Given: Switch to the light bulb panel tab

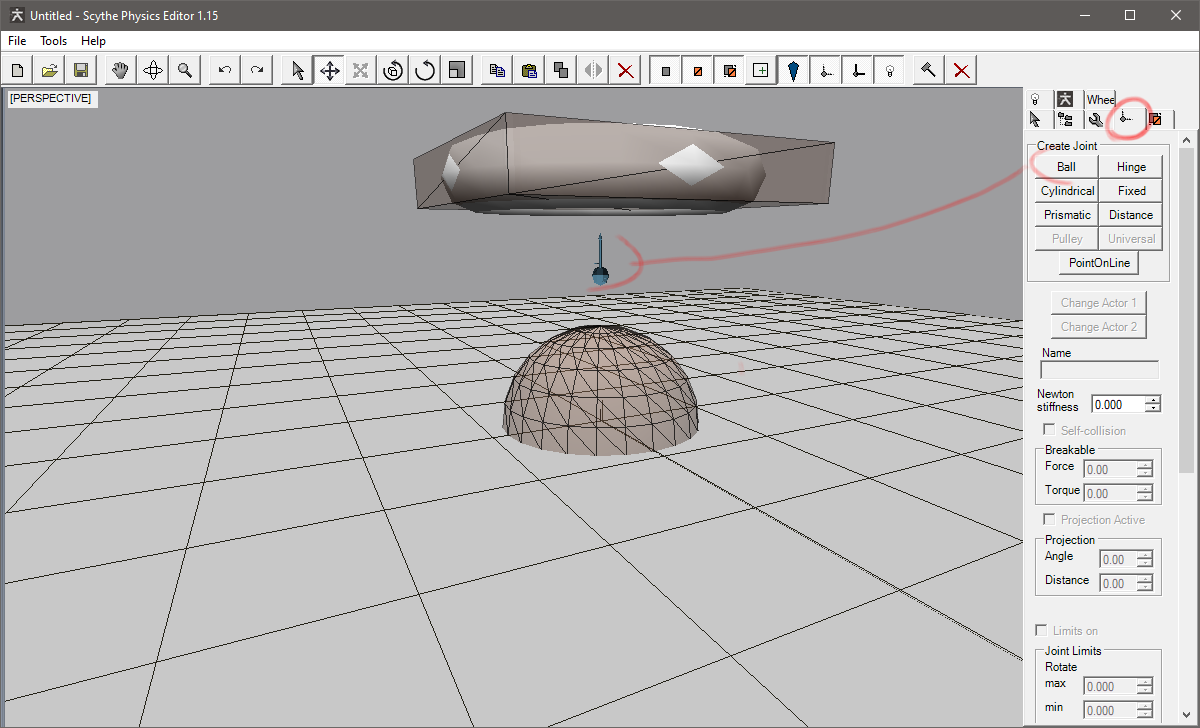Looking at the screenshot, I should coord(1037,99).
